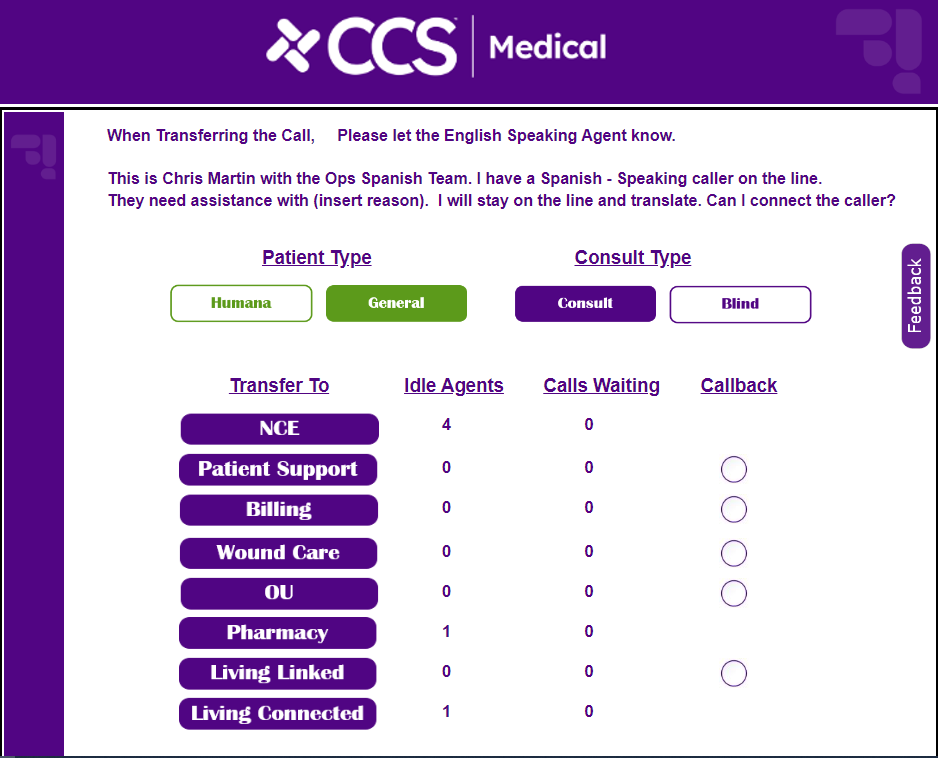
Task: Select callback for Patient Support
Action: point(734,469)
